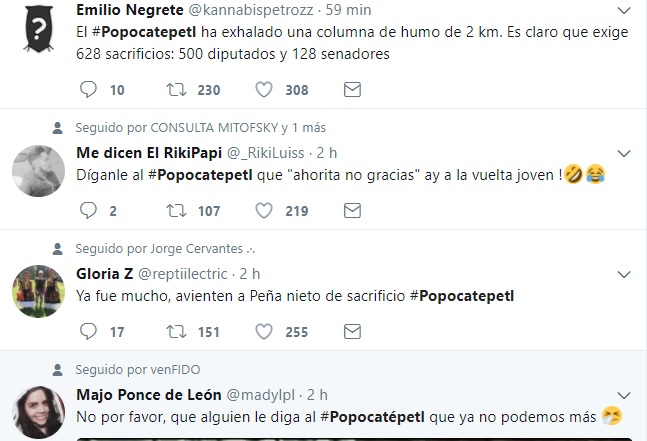Screen dimensions: 647x441
Task: Like the RikiPapi tweet with 219 likes
Action: click(264, 211)
